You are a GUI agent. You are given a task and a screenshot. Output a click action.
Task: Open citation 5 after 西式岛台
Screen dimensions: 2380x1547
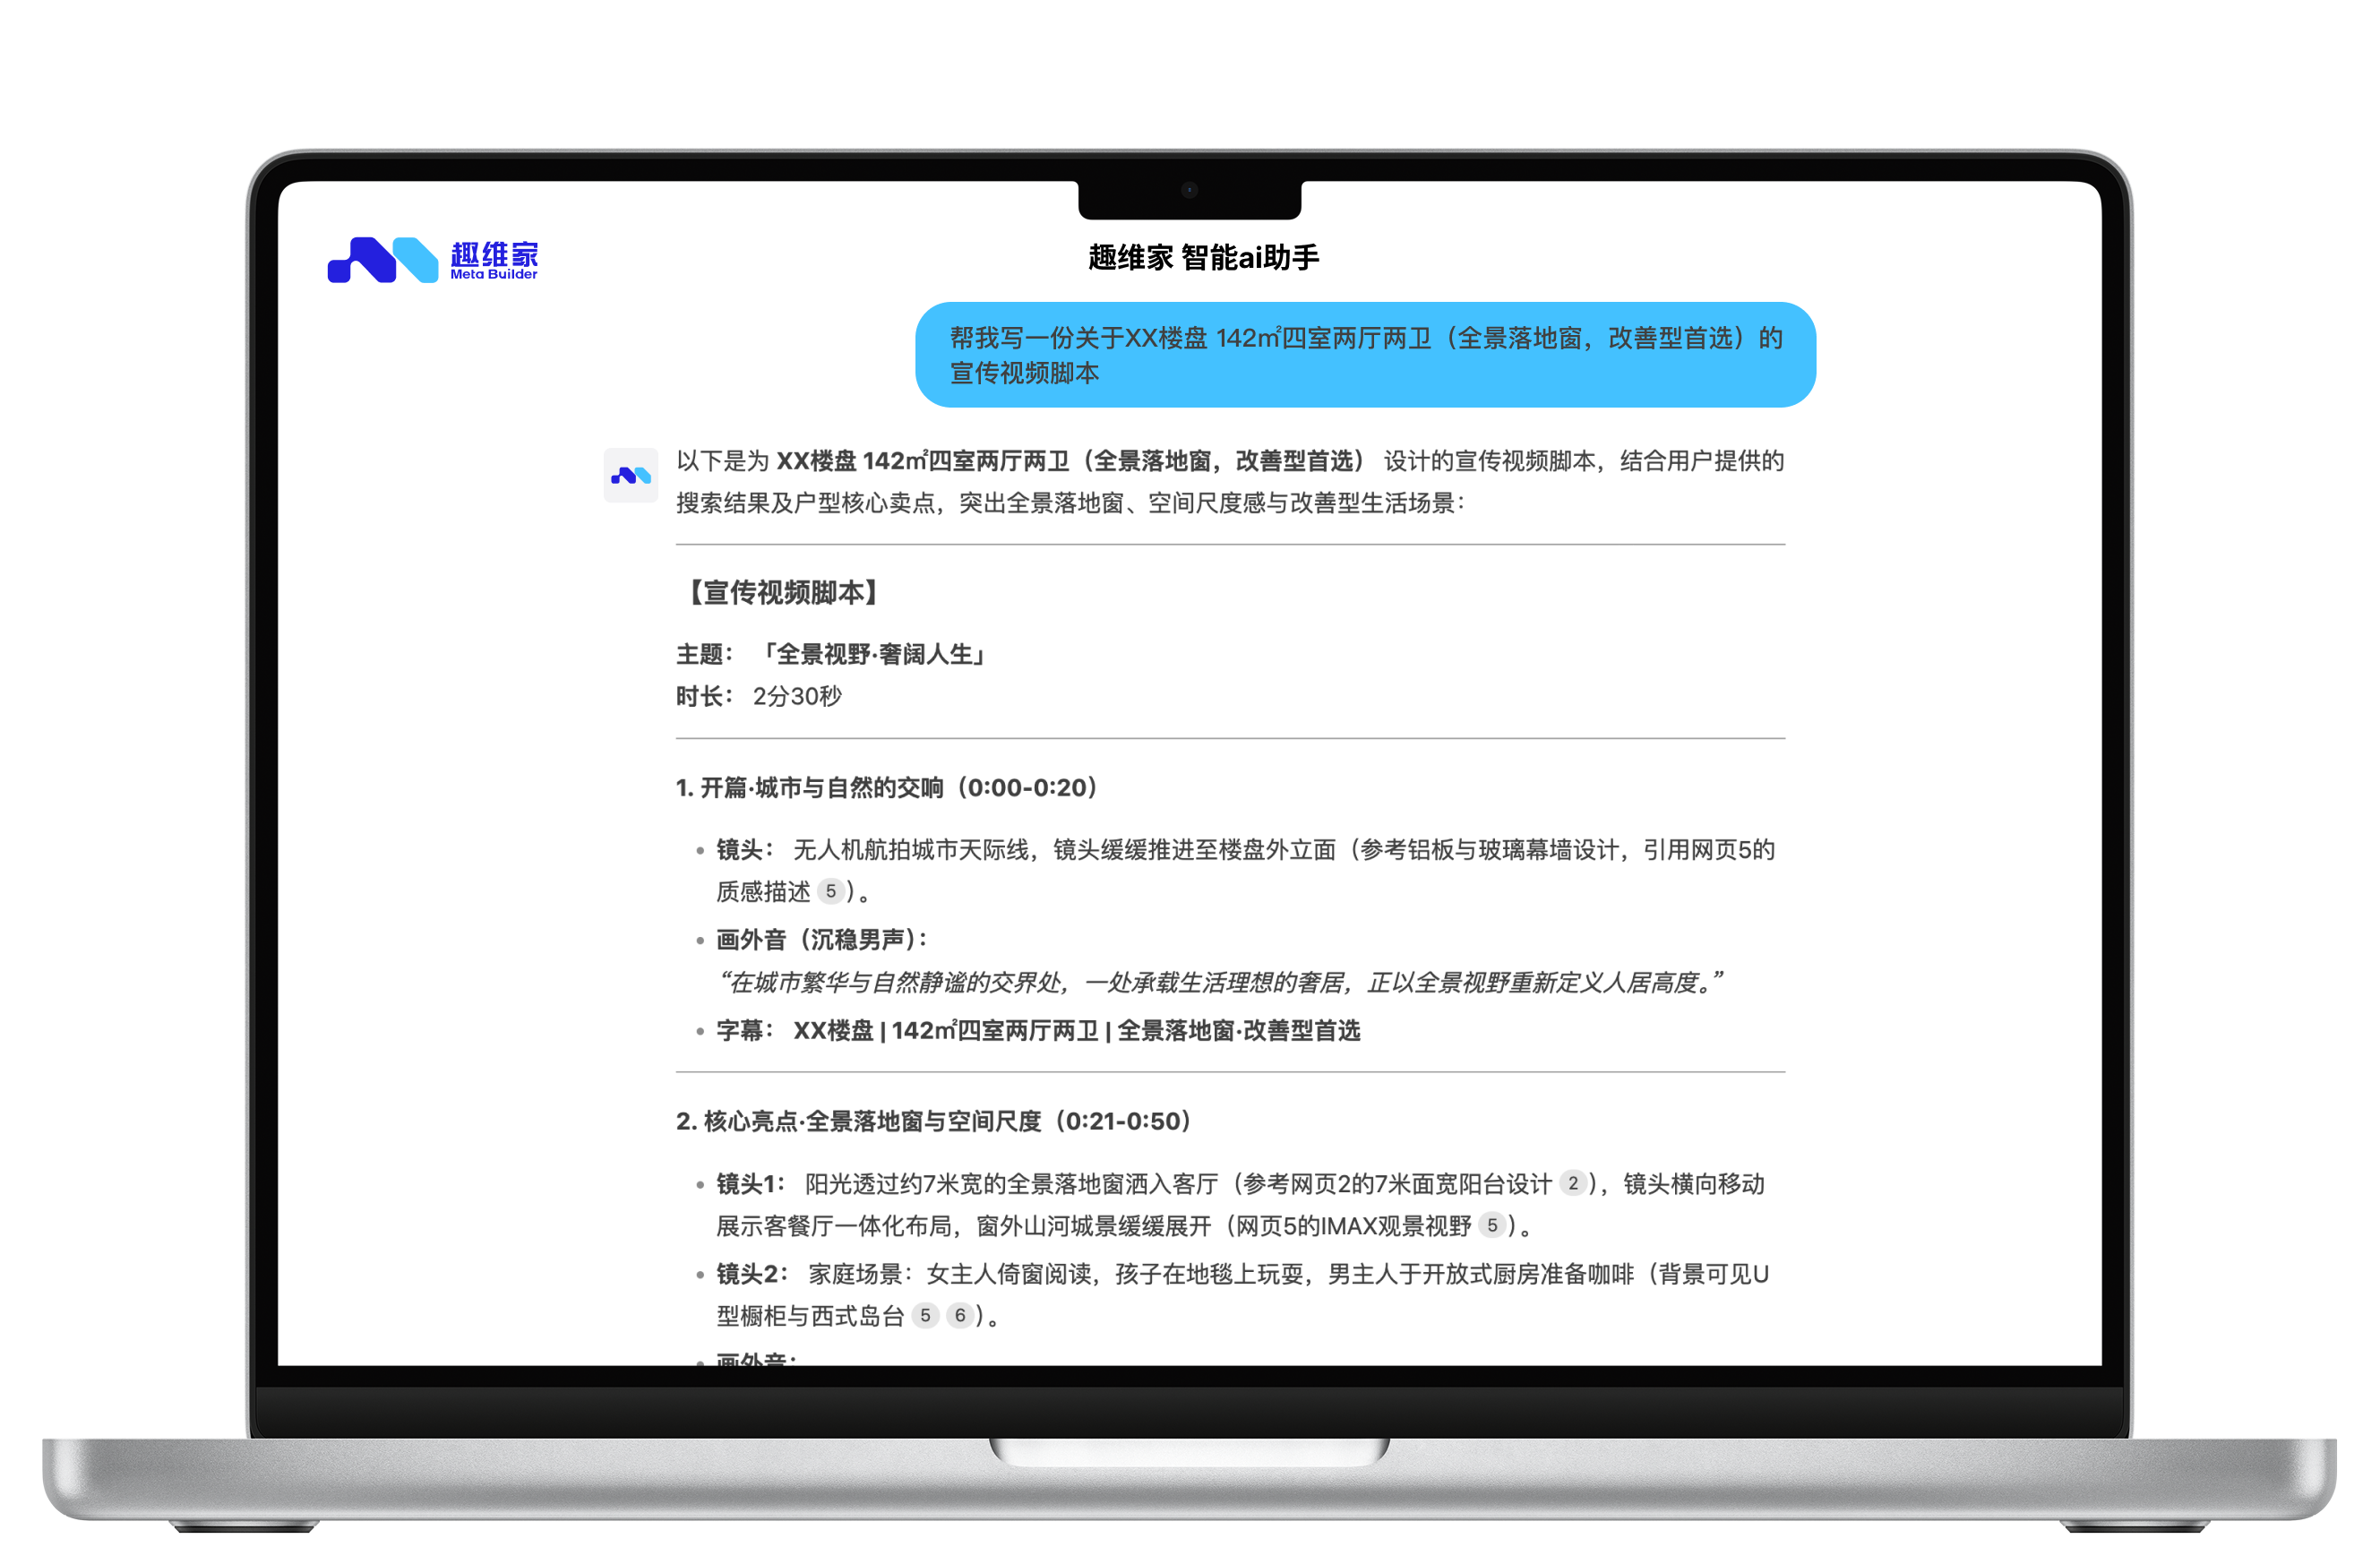pyautogui.click(x=925, y=1315)
